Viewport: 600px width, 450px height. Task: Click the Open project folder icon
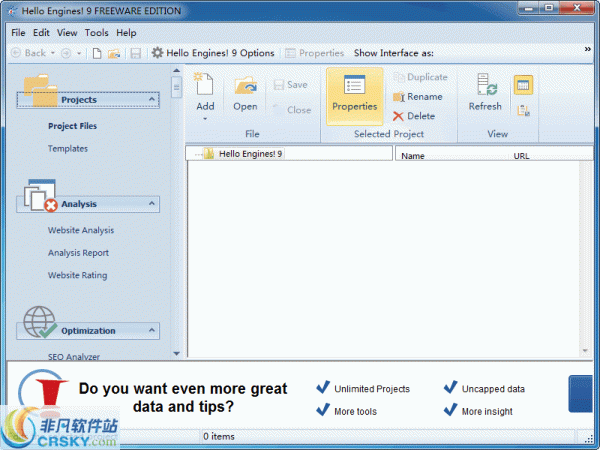(245, 85)
